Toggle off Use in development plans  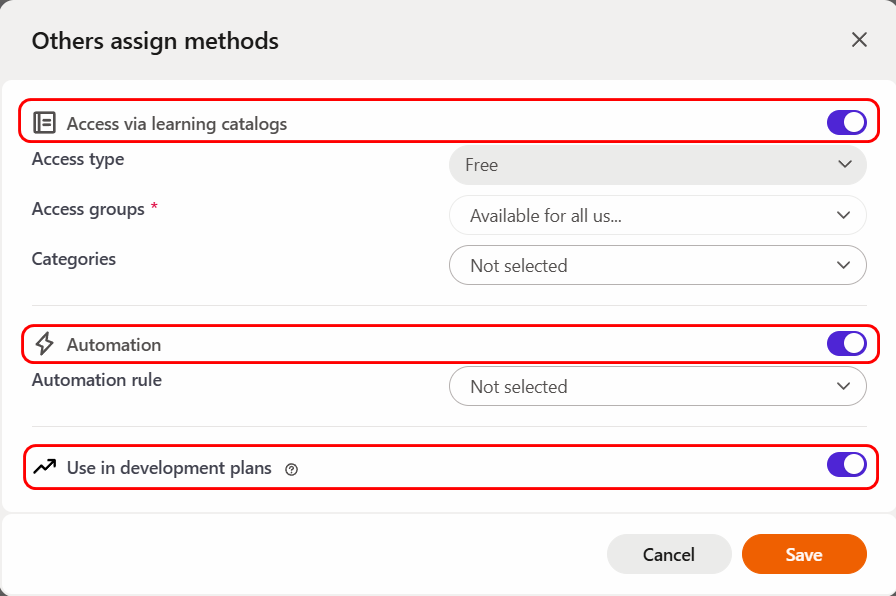(846, 465)
